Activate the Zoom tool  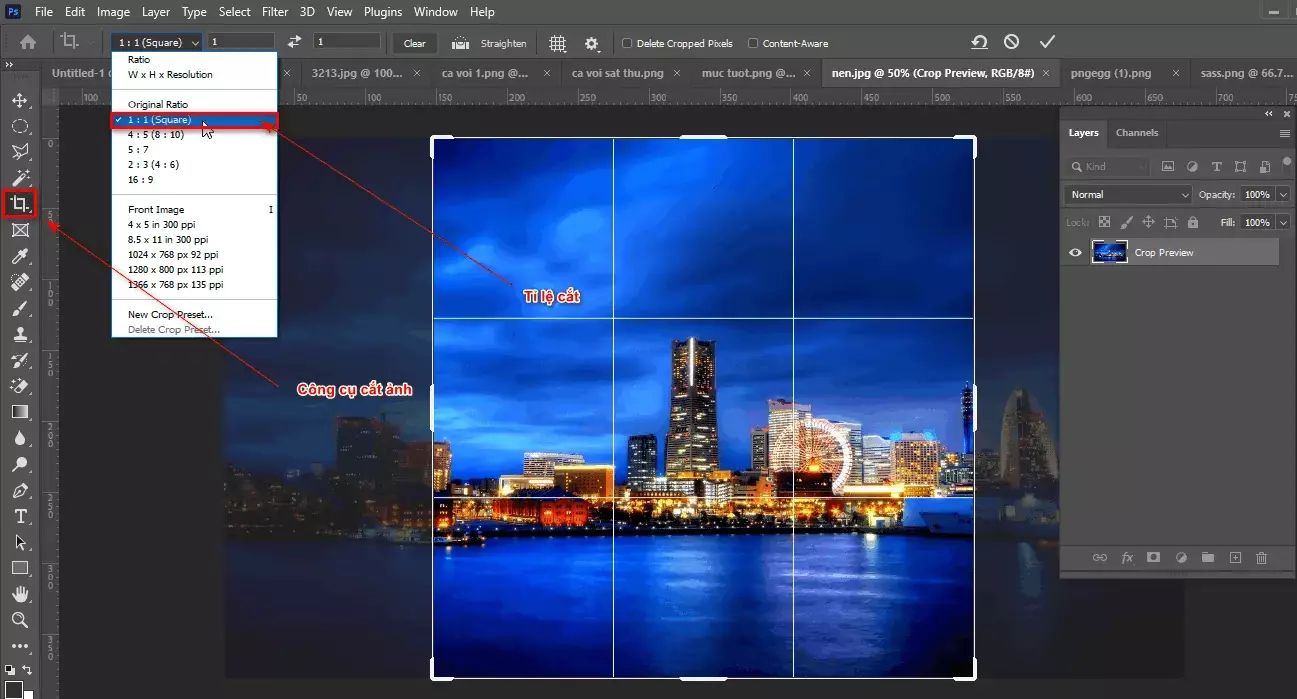[21, 621]
